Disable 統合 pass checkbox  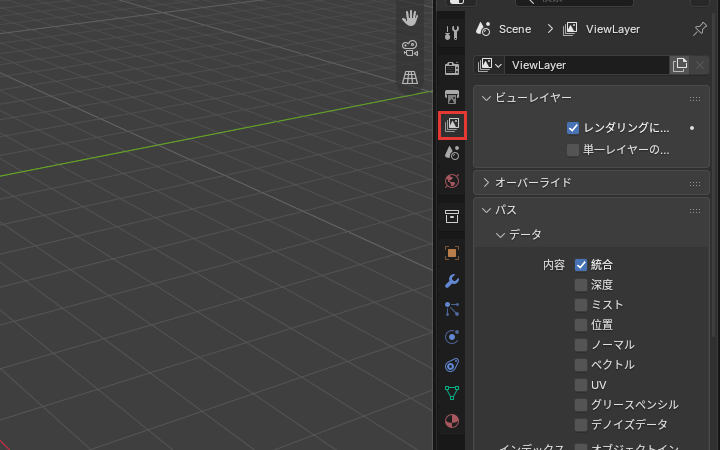(x=581, y=265)
